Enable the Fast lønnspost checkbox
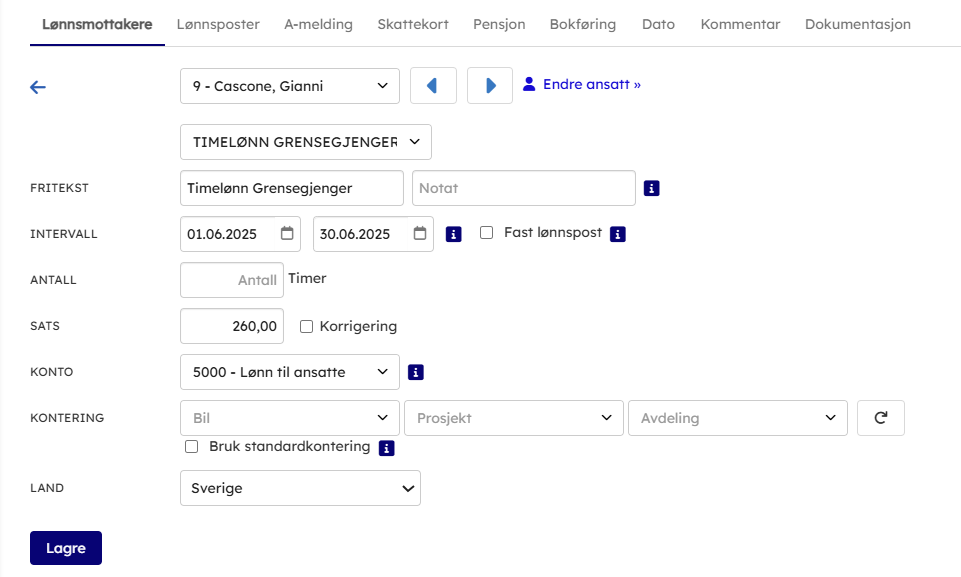The height and width of the screenshot is (577, 961). coord(487,233)
